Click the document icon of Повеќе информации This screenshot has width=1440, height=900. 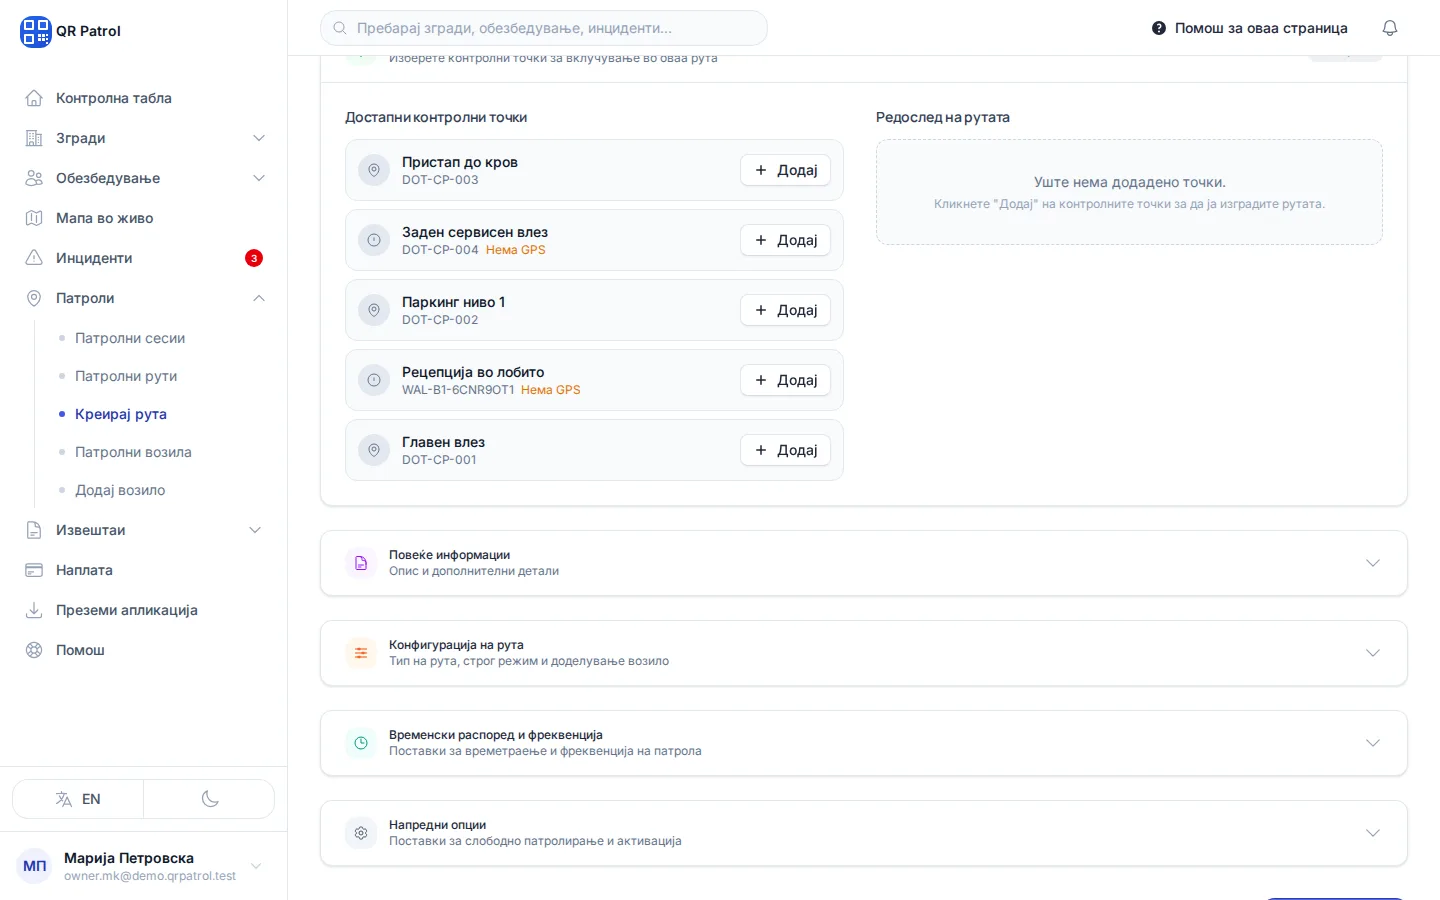click(361, 563)
